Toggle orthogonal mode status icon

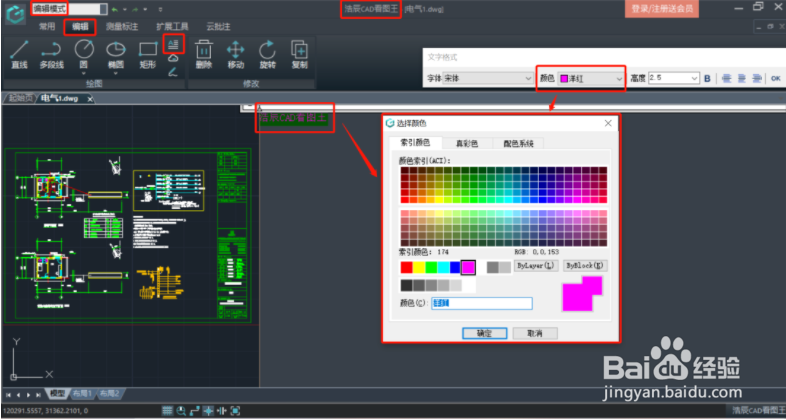click(195, 410)
